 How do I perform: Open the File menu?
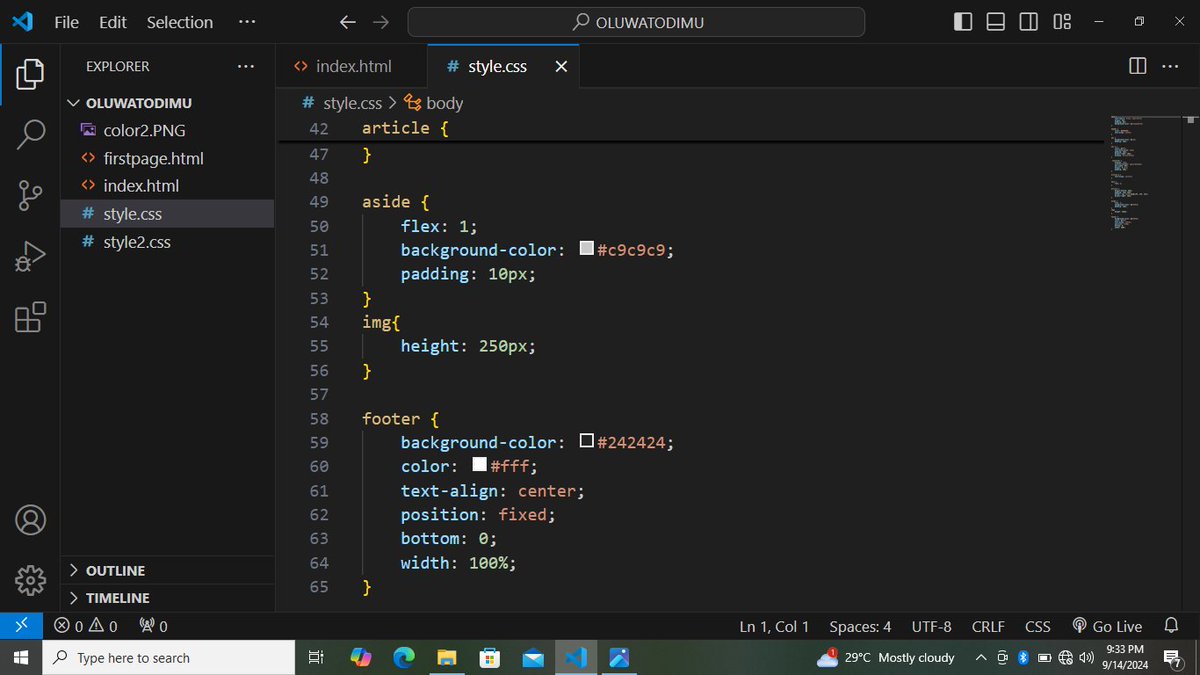pos(67,22)
